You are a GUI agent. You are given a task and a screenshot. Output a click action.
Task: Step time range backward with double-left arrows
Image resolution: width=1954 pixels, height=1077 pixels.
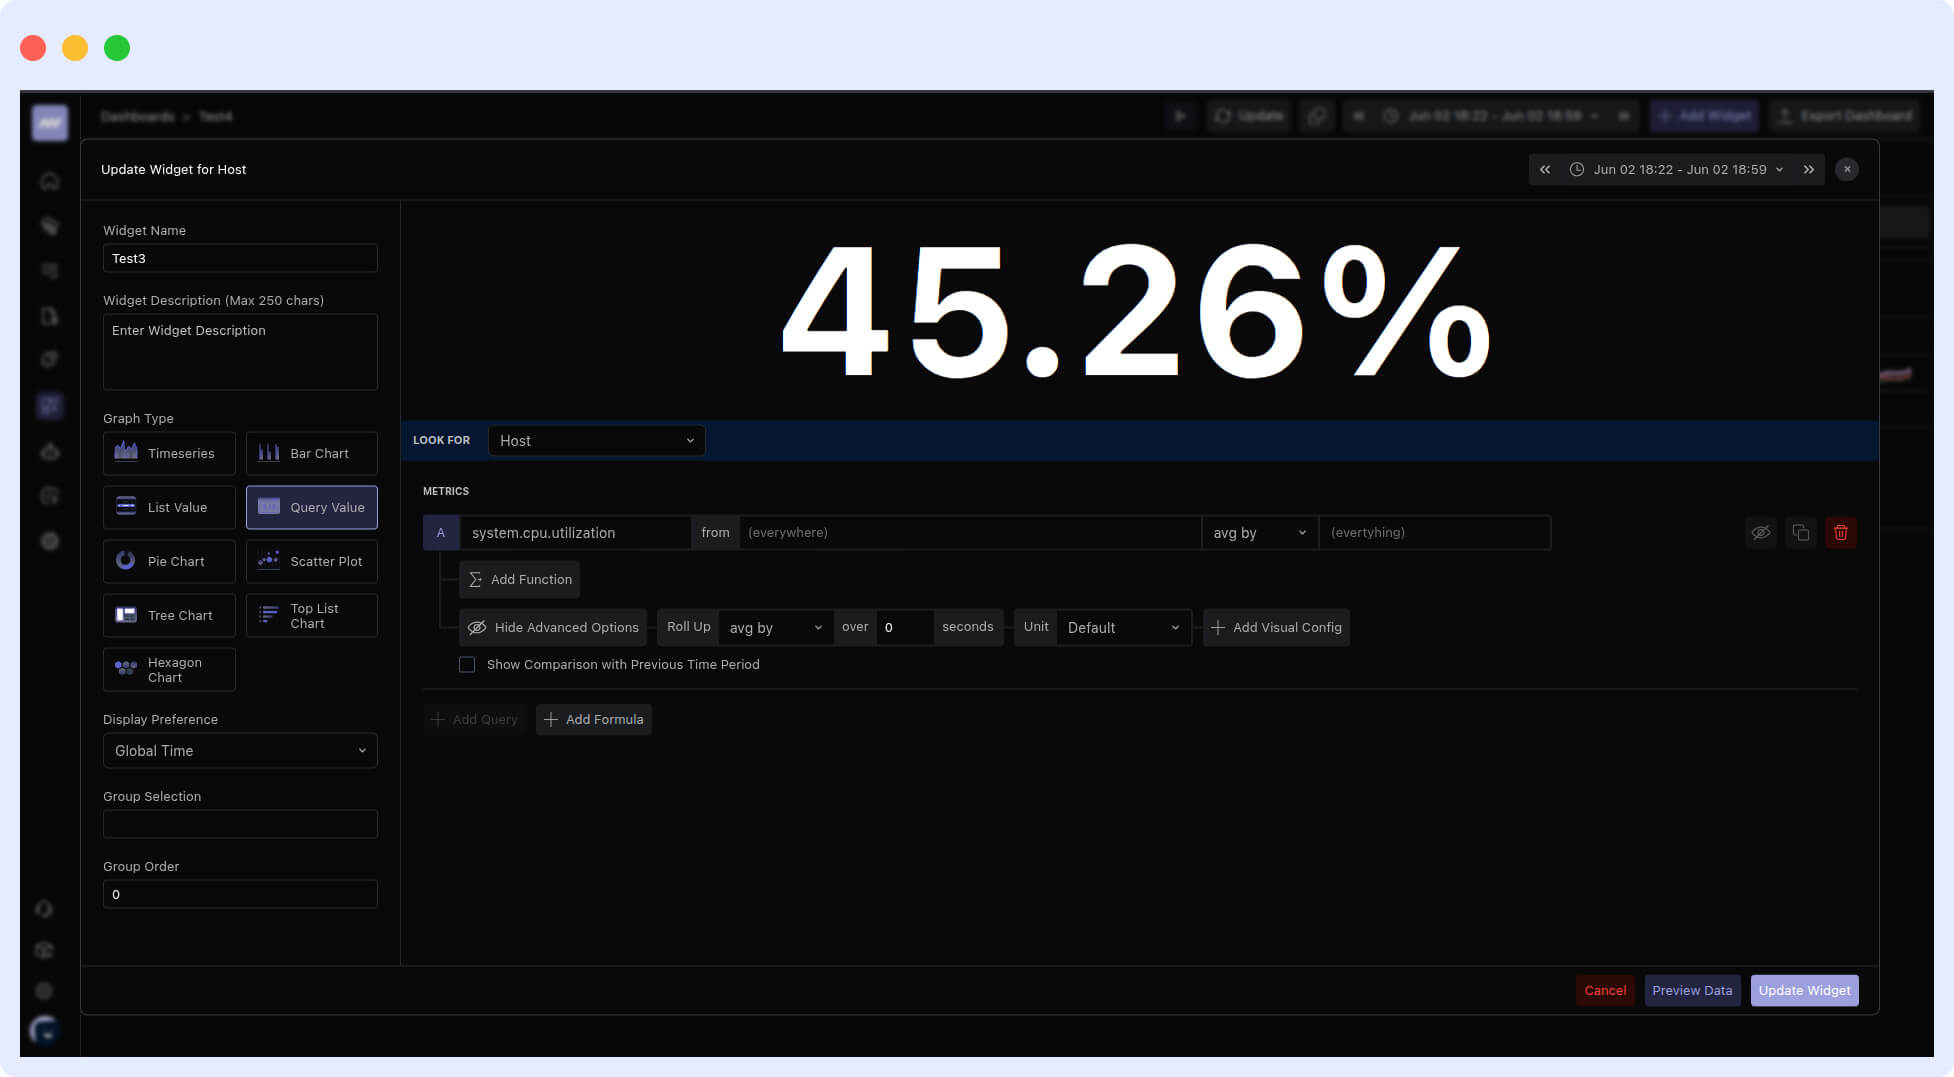(1545, 170)
